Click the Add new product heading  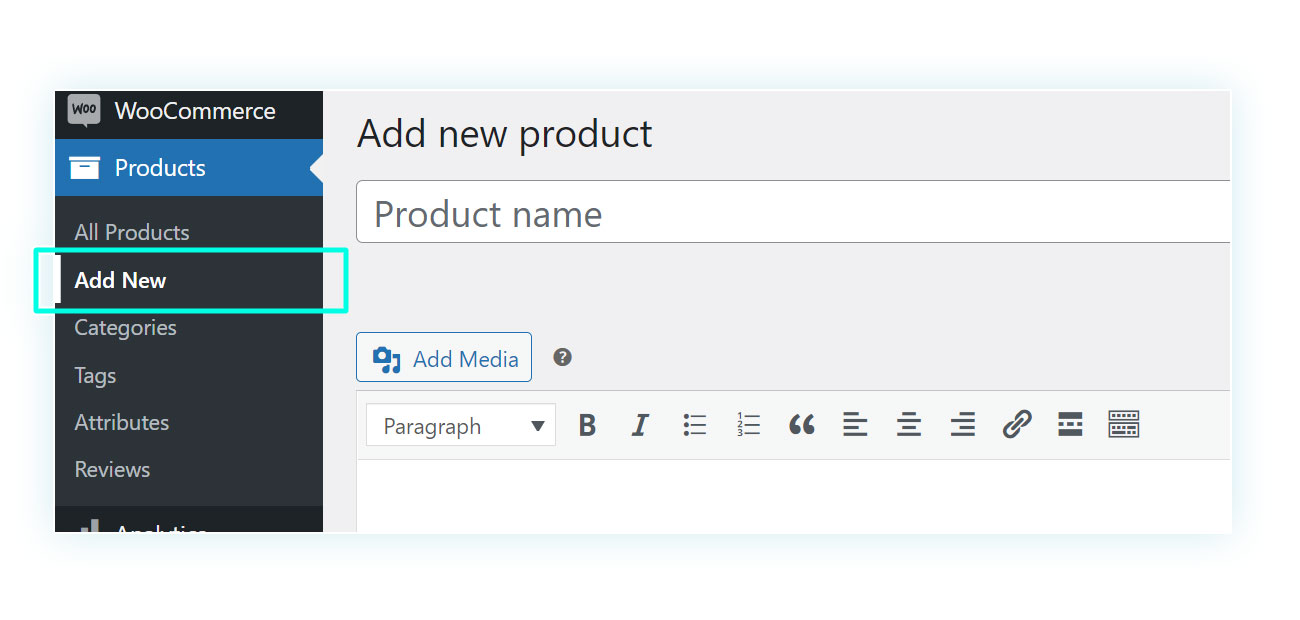tap(505, 134)
